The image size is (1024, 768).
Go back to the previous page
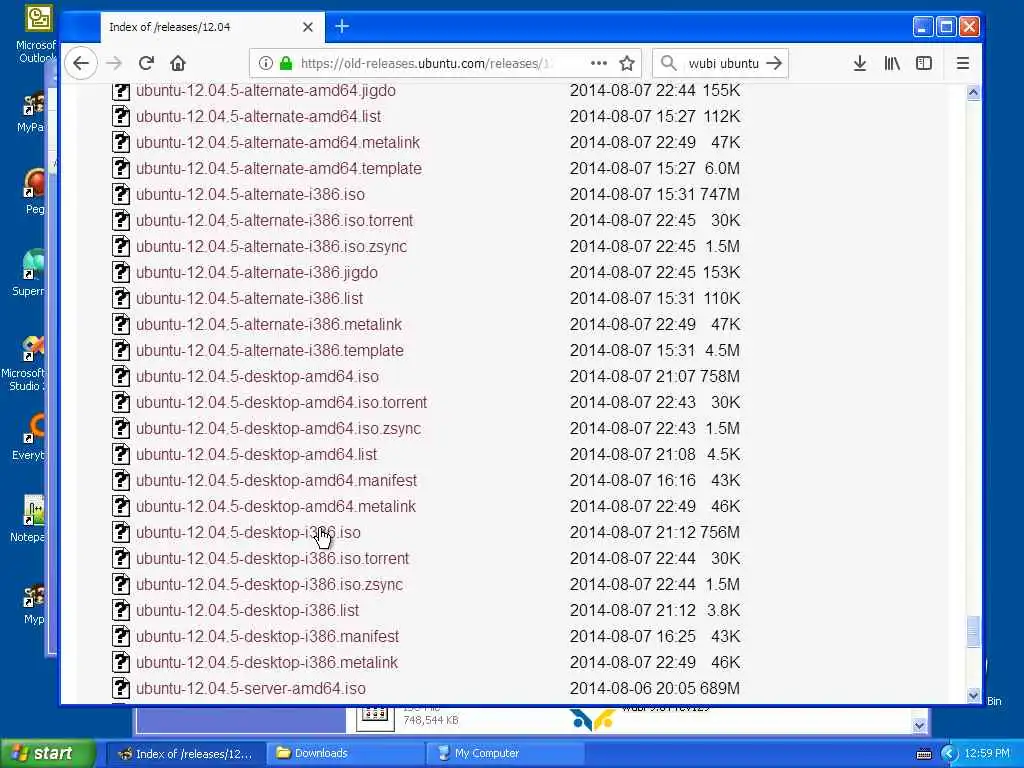click(81, 63)
